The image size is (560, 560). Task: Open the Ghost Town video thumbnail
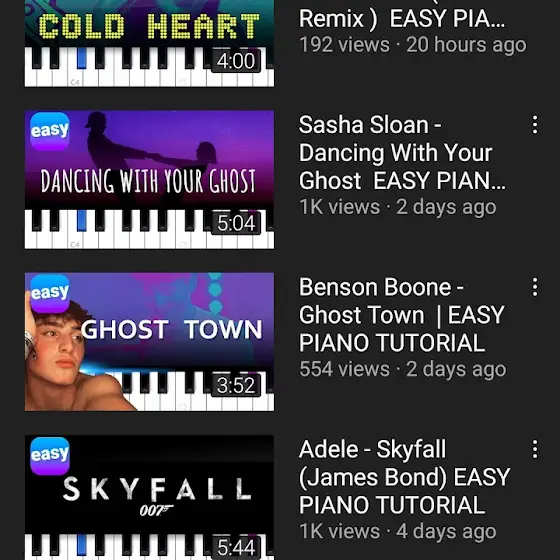[149, 342]
